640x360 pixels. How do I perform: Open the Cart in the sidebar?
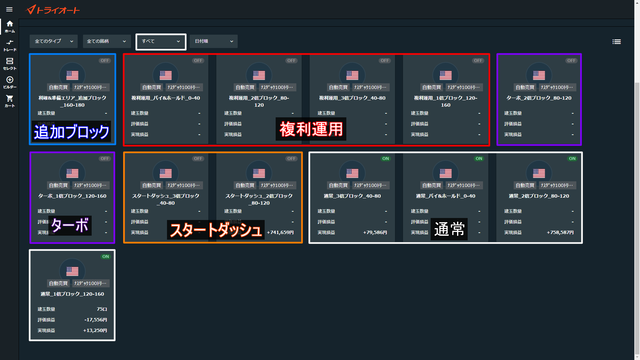click(x=9, y=101)
